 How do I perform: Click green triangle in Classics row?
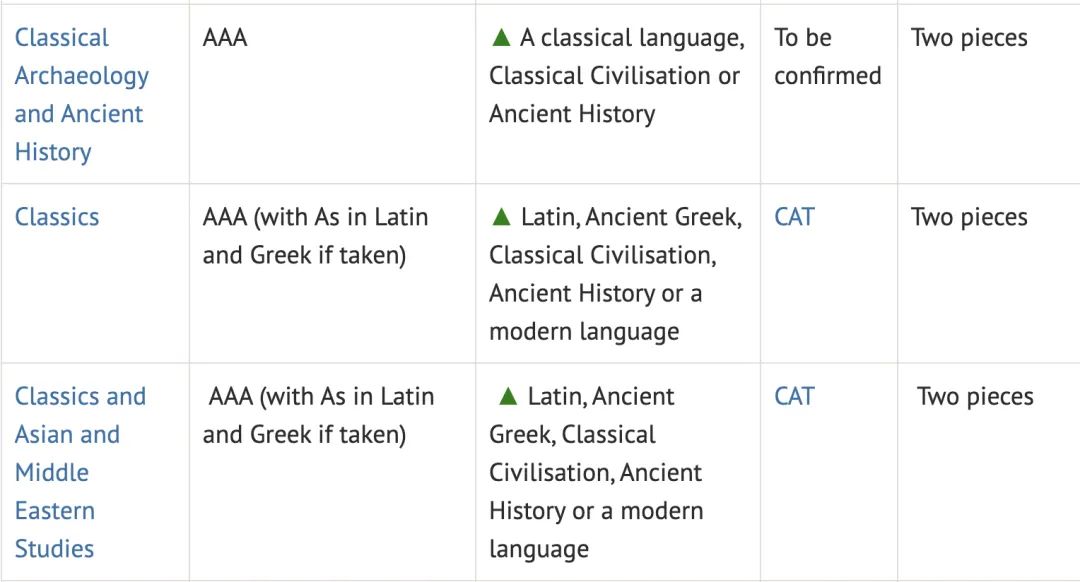(501, 217)
